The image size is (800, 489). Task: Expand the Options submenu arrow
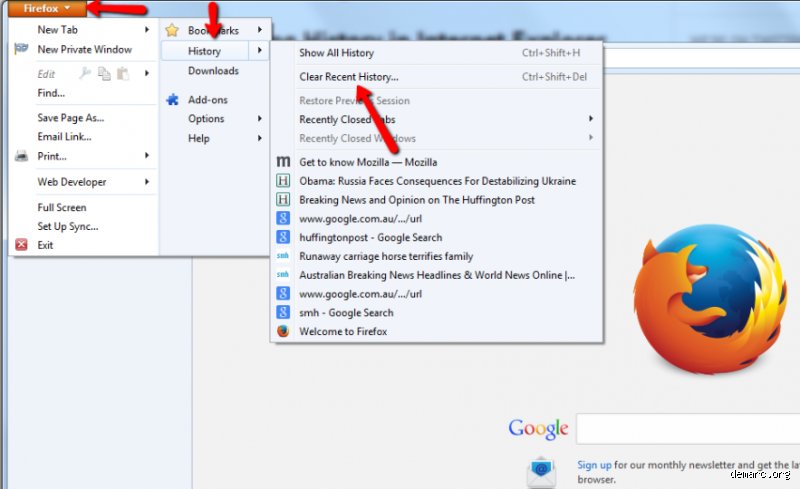pyautogui.click(x=260, y=118)
